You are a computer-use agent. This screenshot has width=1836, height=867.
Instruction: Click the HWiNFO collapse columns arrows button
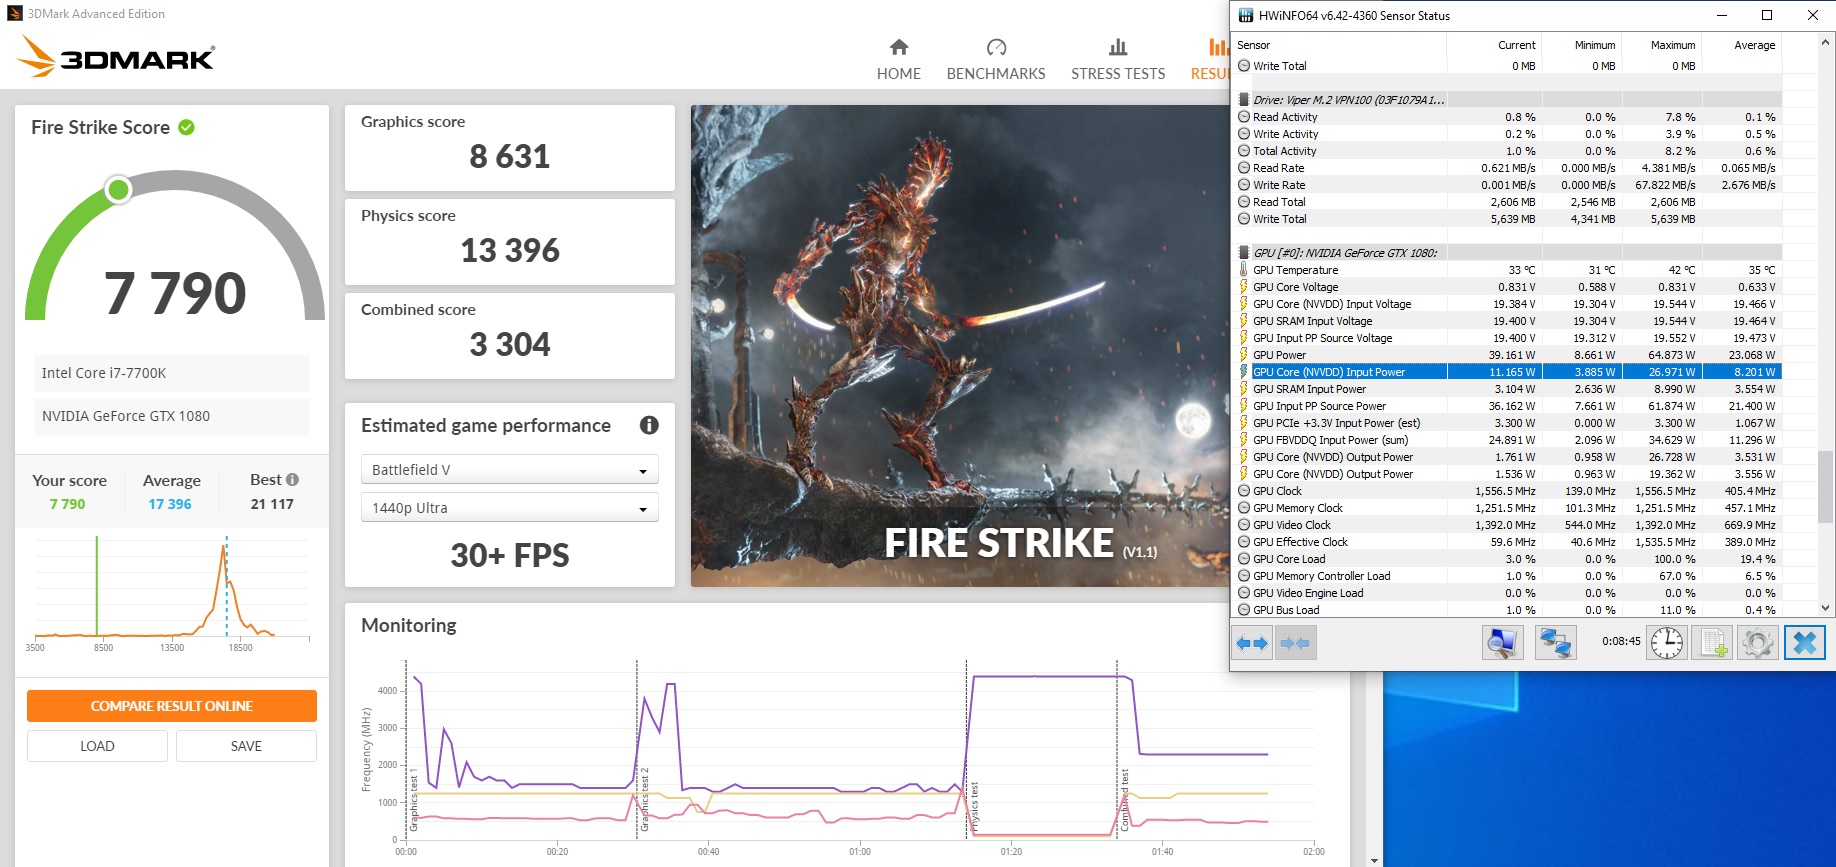tap(1295, 643)
